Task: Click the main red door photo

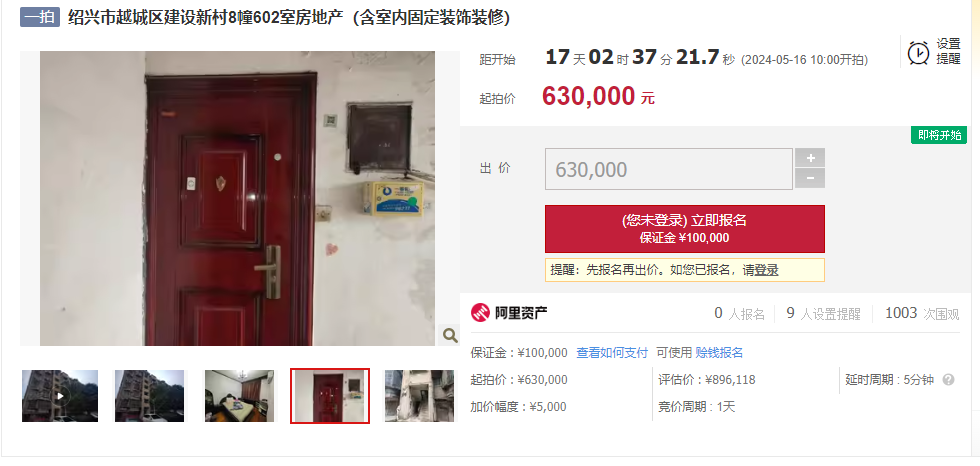Action: click(238, 199)
